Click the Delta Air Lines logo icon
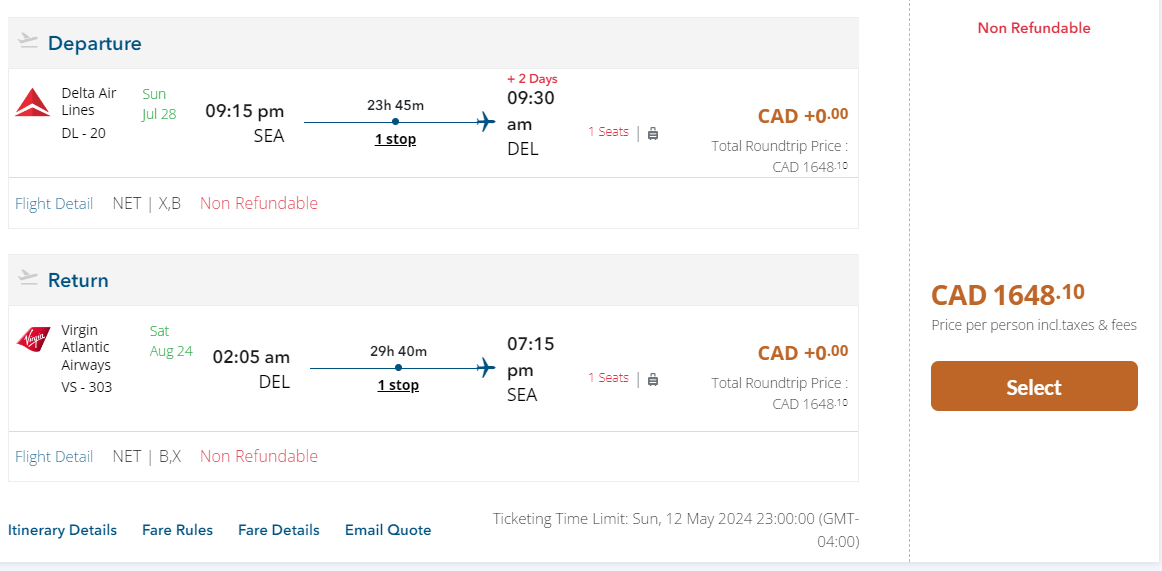This screenshot has width=1162, height=571. pyautogui.click(x=32, y=102)
